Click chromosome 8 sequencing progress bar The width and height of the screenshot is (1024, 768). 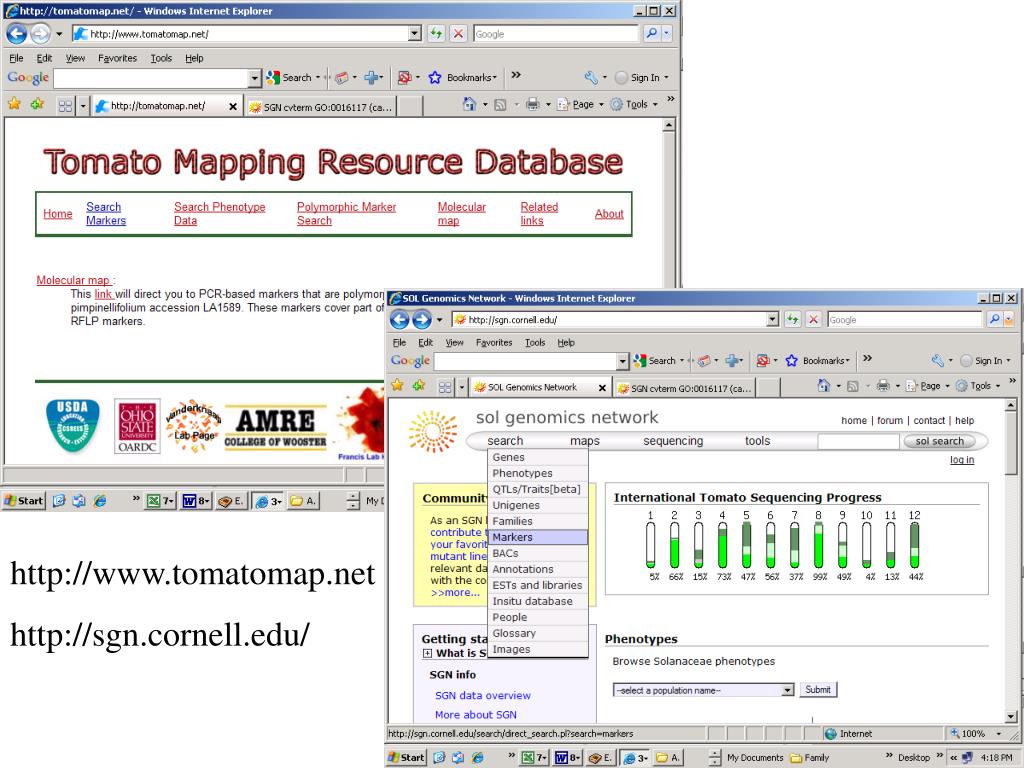[818, 545]
